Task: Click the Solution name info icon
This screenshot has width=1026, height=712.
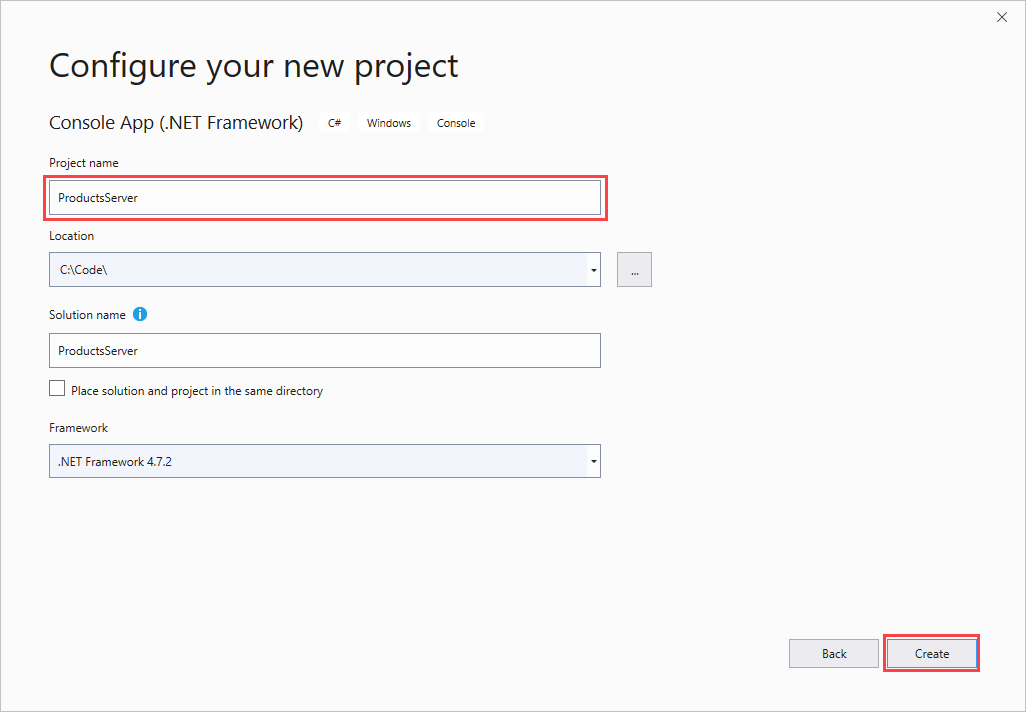Action: (140, 314)
